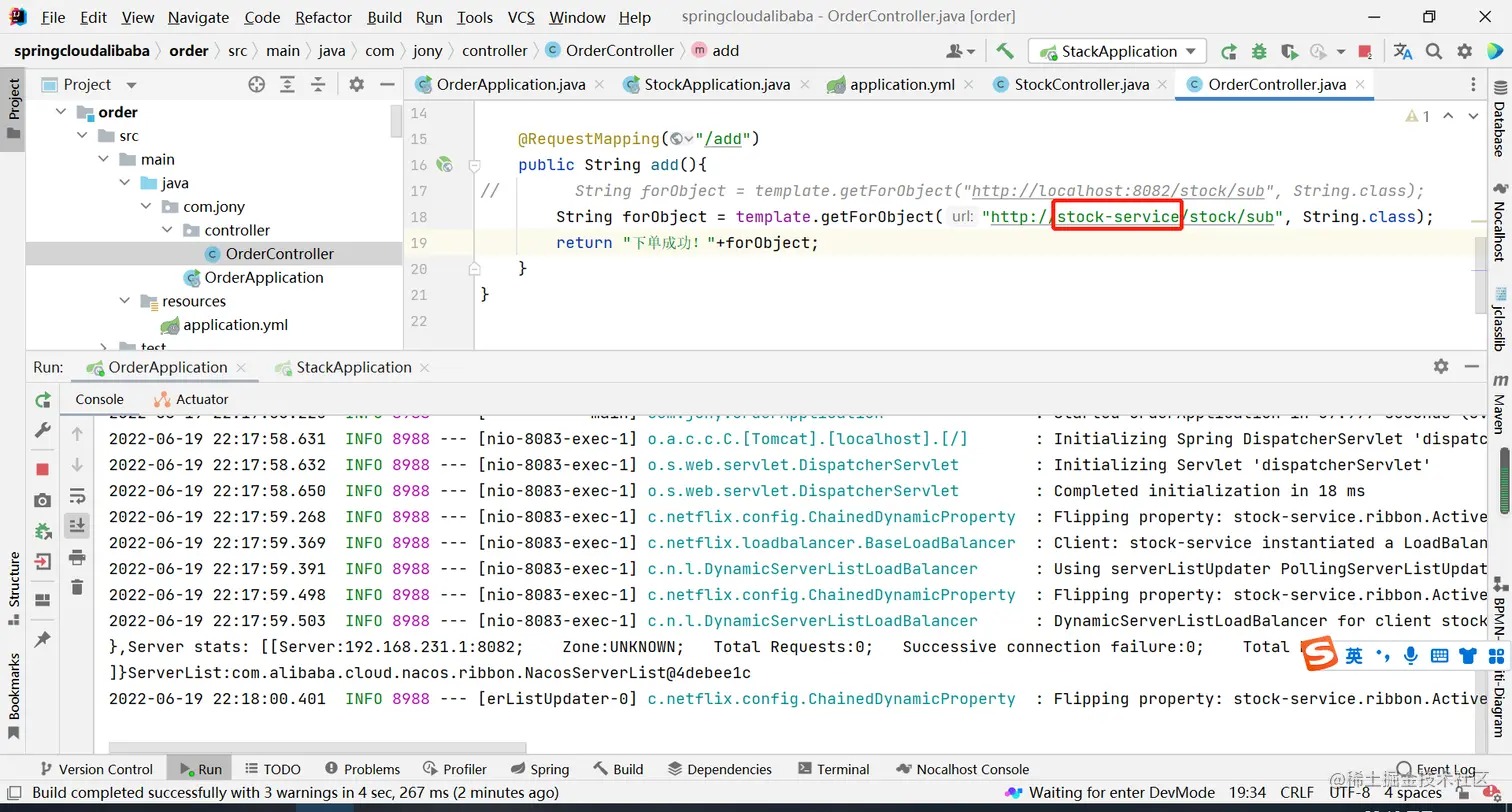
Task: Open the Nocalhost Console tool window
Action: tap(962, 769)
